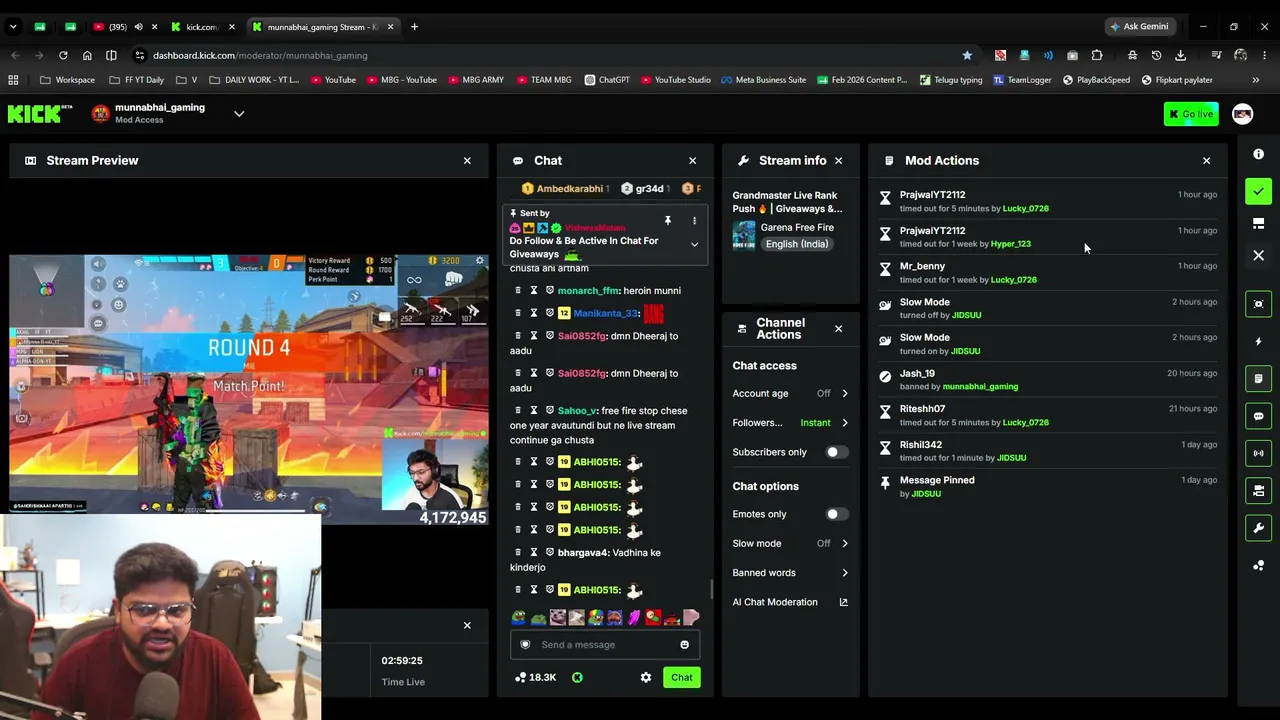The width and height of the screenshot is (1280, 720).
Task: Unpin the pinned chat message
Action: tap(668, 220)
